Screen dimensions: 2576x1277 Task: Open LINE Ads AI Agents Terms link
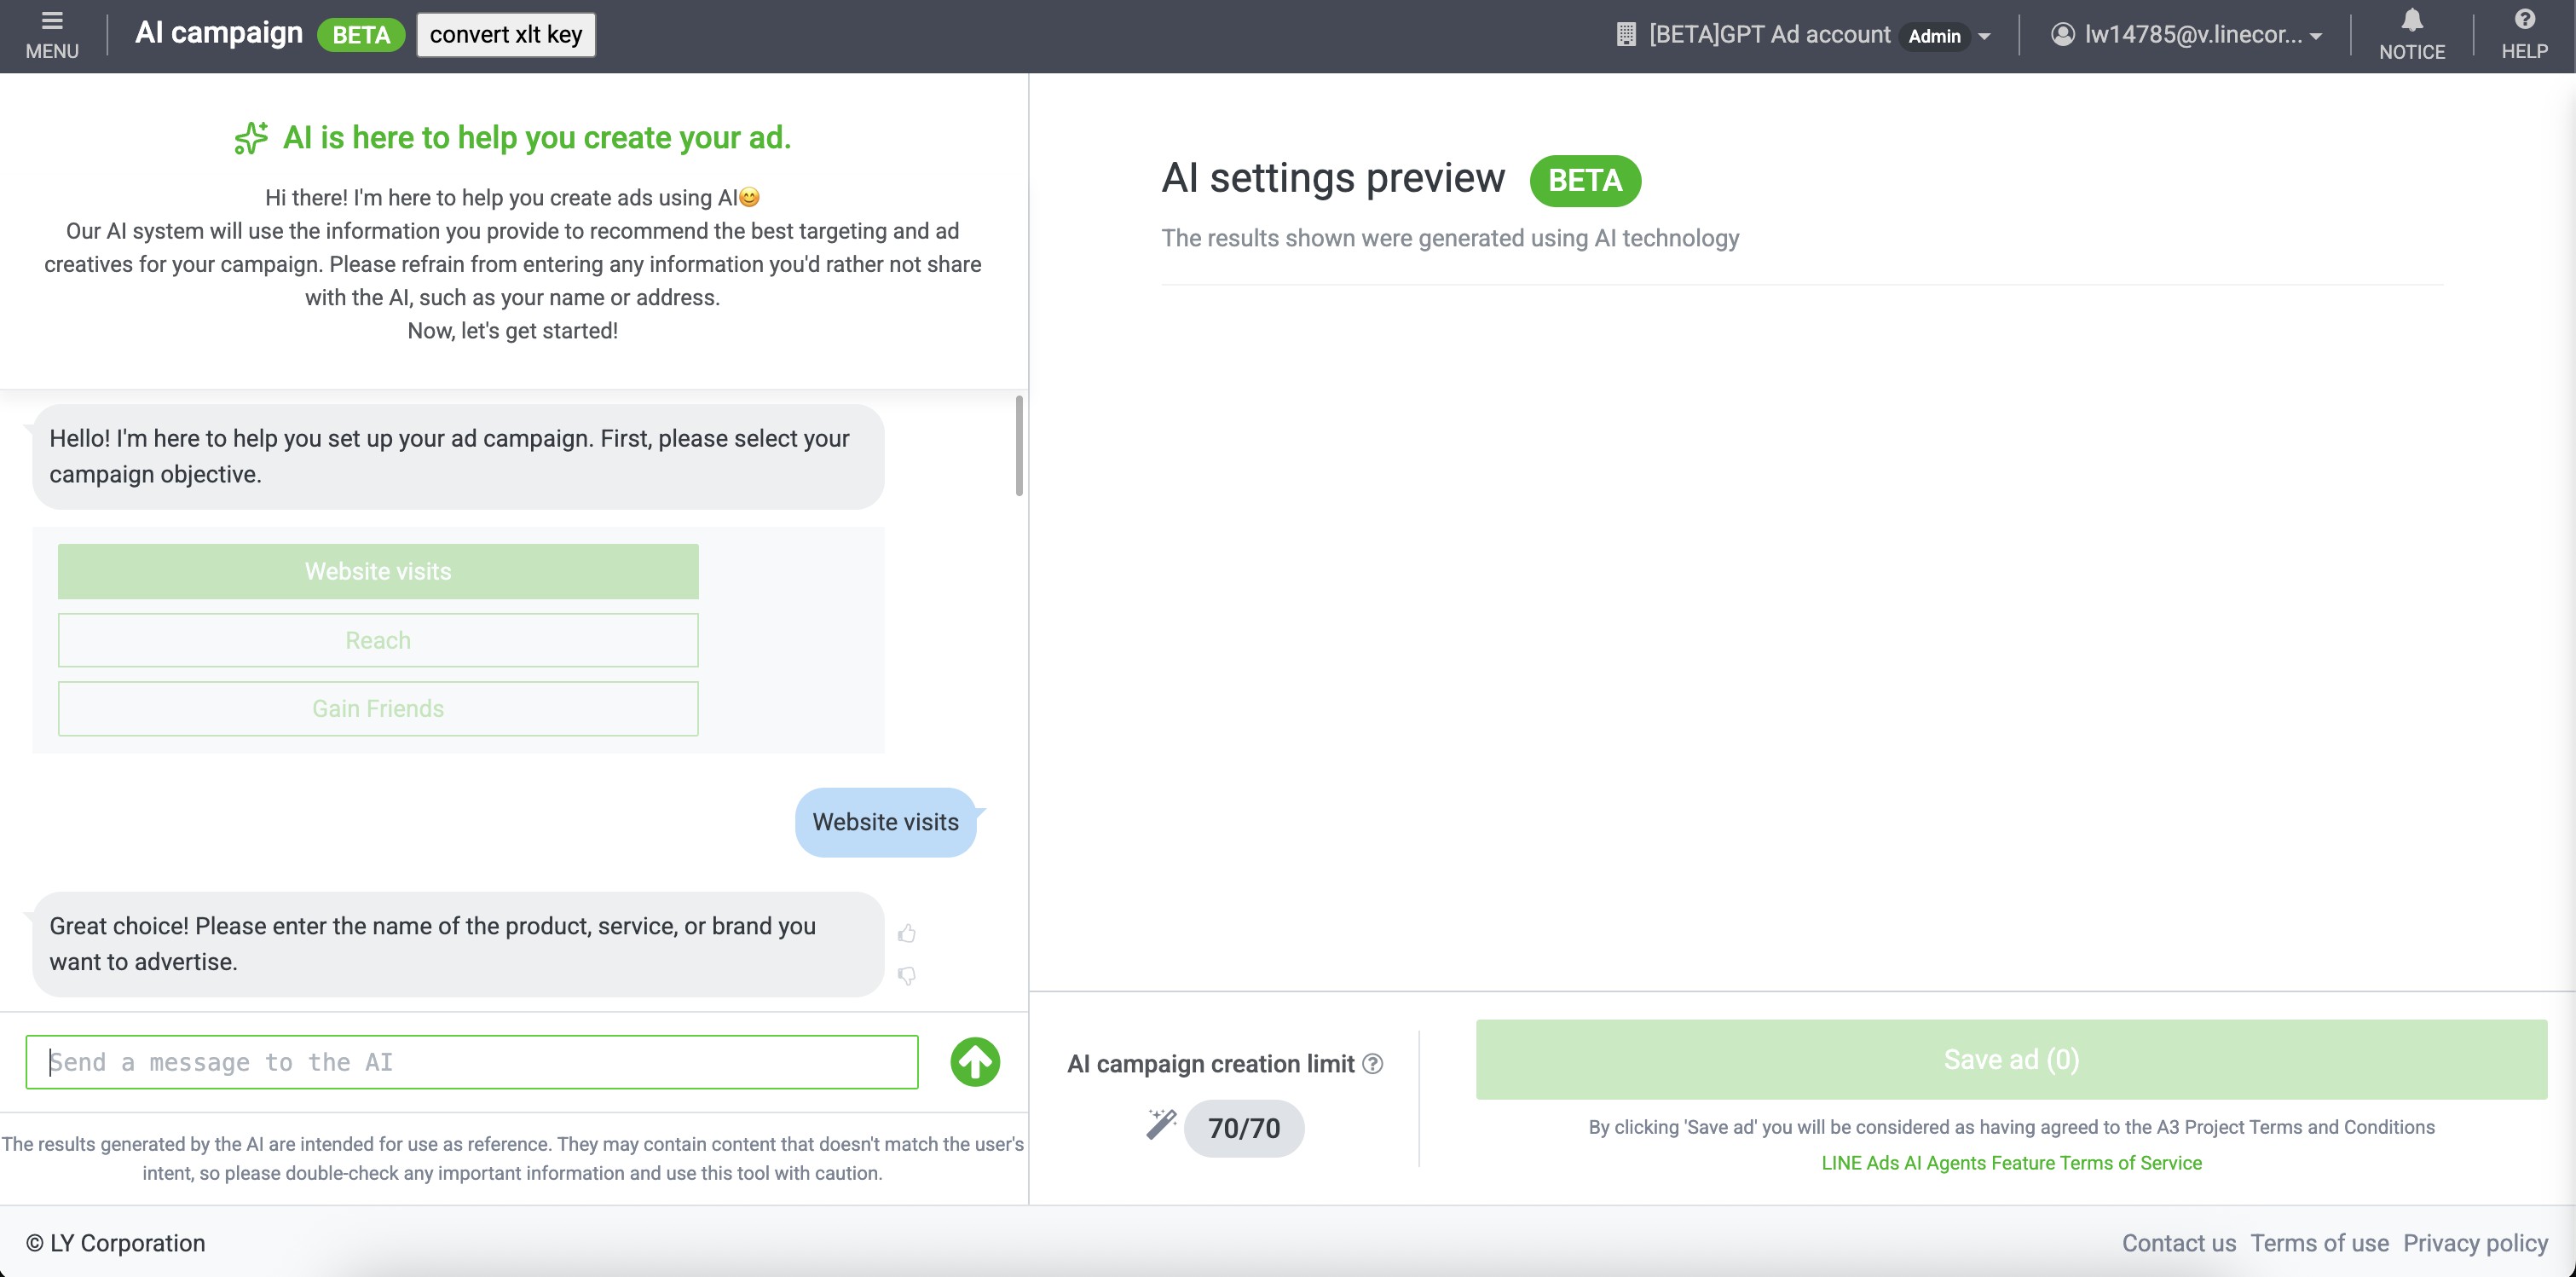(x=2011, y=1163)
